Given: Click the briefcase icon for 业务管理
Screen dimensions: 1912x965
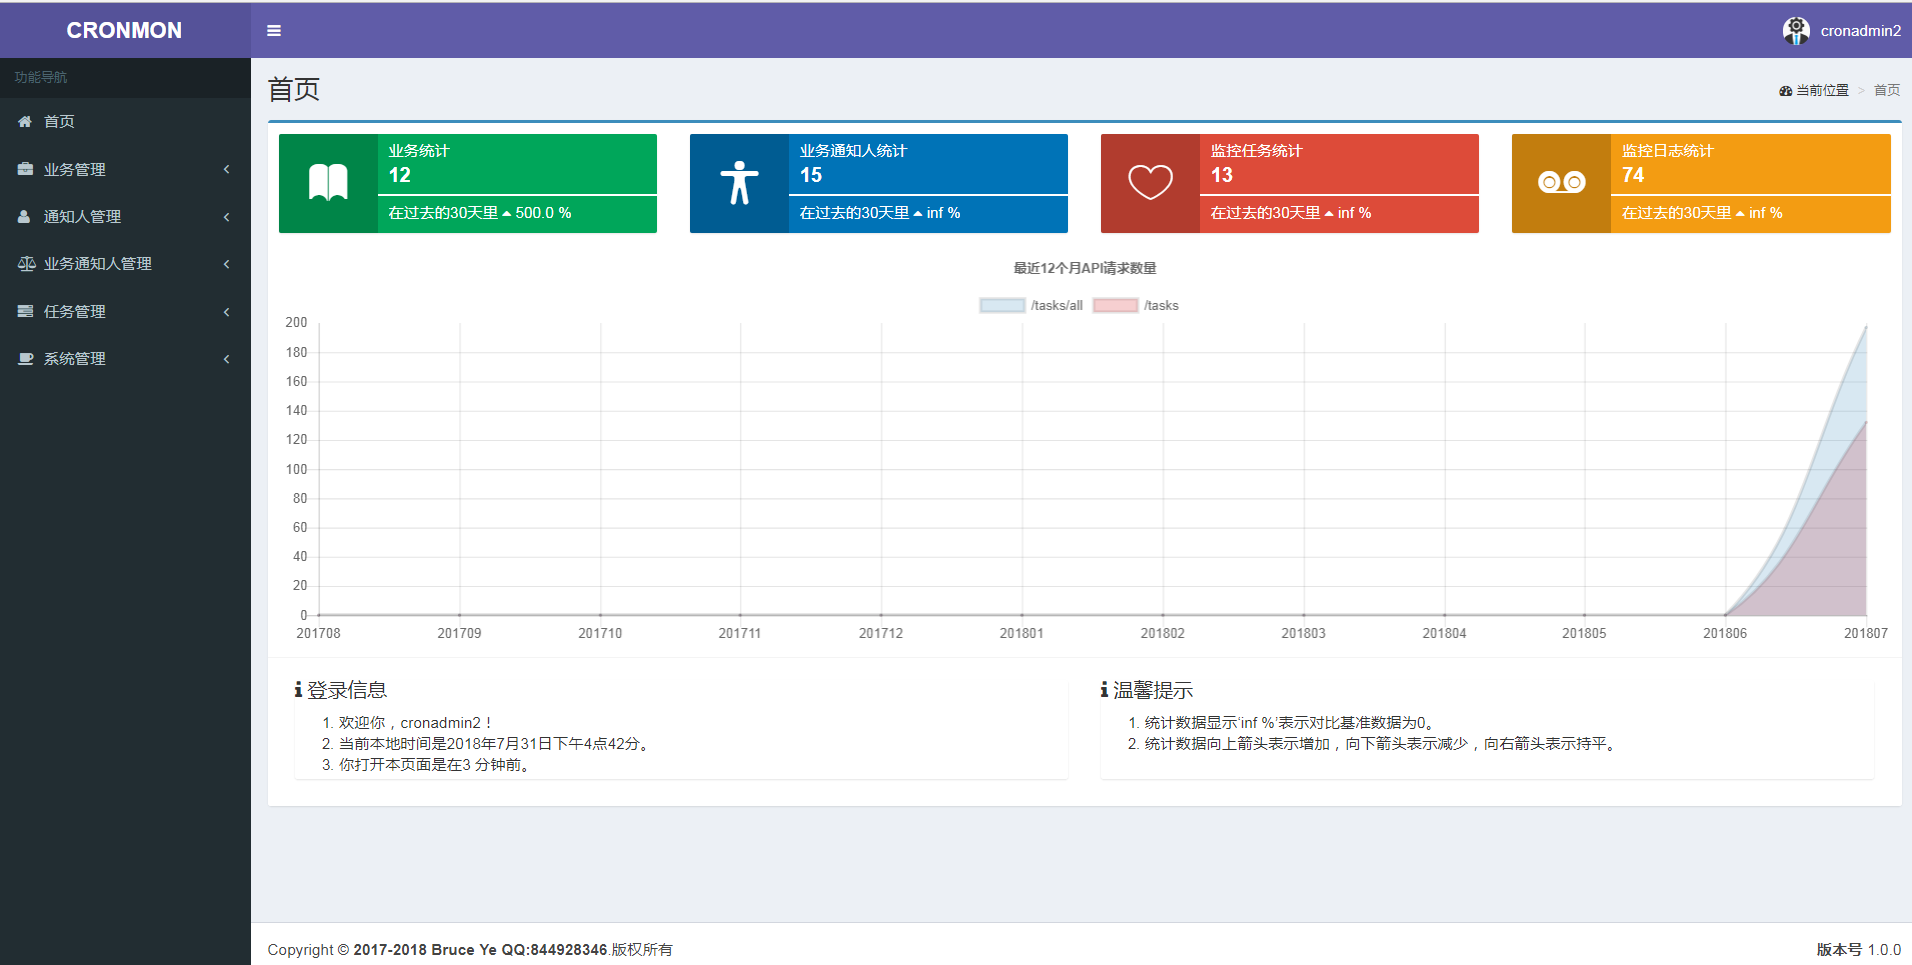Looking at the screenshot, I should tap(25, 169).
